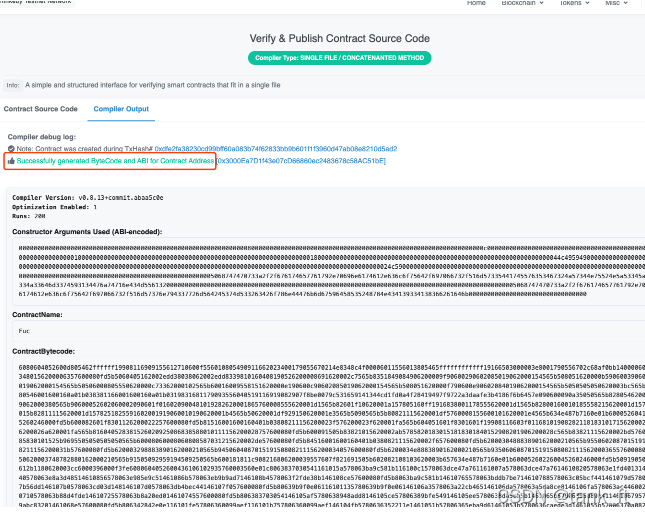645x515 pixels.
Task: Click inside Constructor Arguments text box
Action: [329, 271]
